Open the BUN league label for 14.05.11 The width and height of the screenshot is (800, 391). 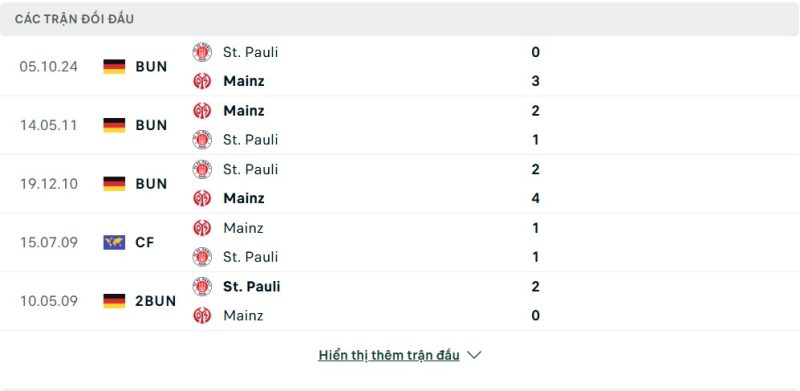coord(152,125)
